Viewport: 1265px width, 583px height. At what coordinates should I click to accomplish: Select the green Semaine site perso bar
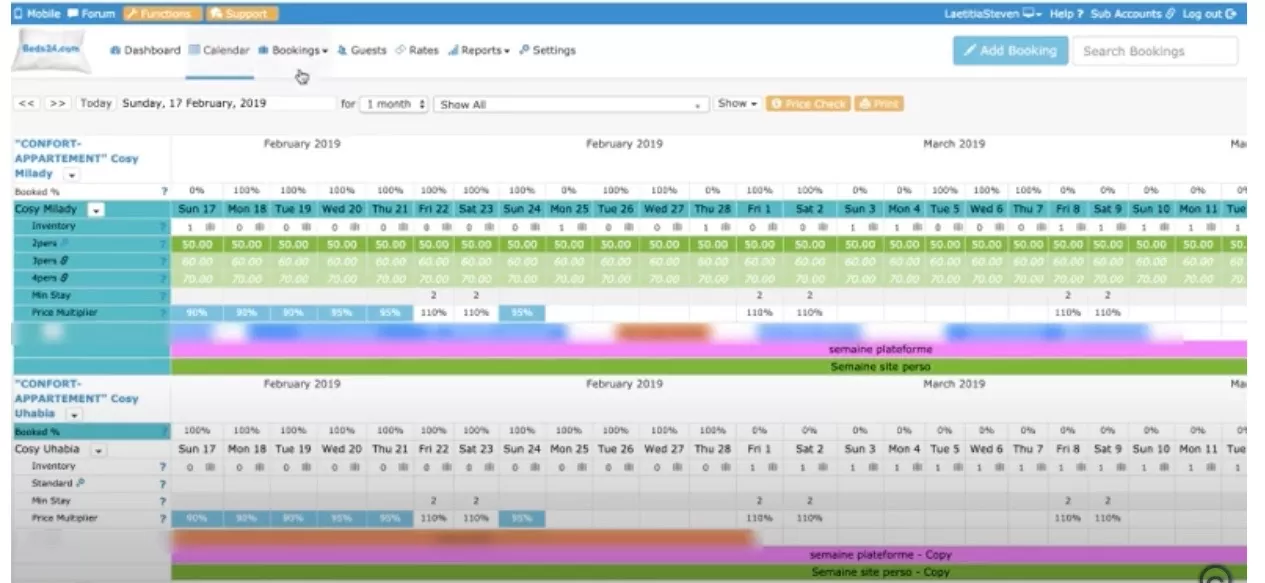point(709,367)
